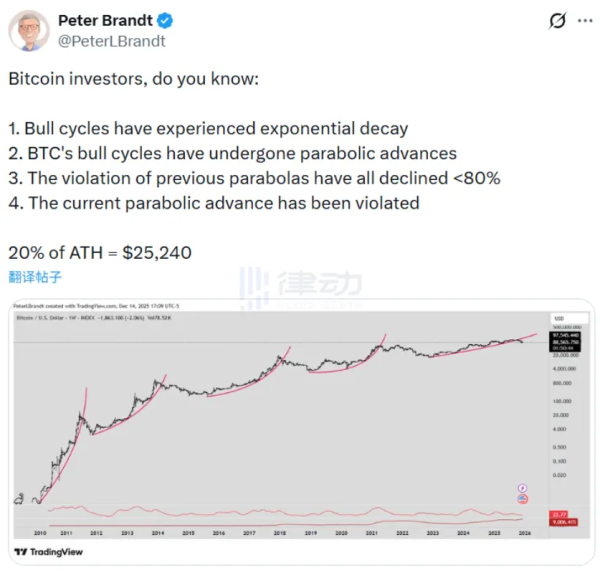This screenshot has height=575, width=600.
Task: Click the red flag icon under purple marker
Action: tap(522, 497)
